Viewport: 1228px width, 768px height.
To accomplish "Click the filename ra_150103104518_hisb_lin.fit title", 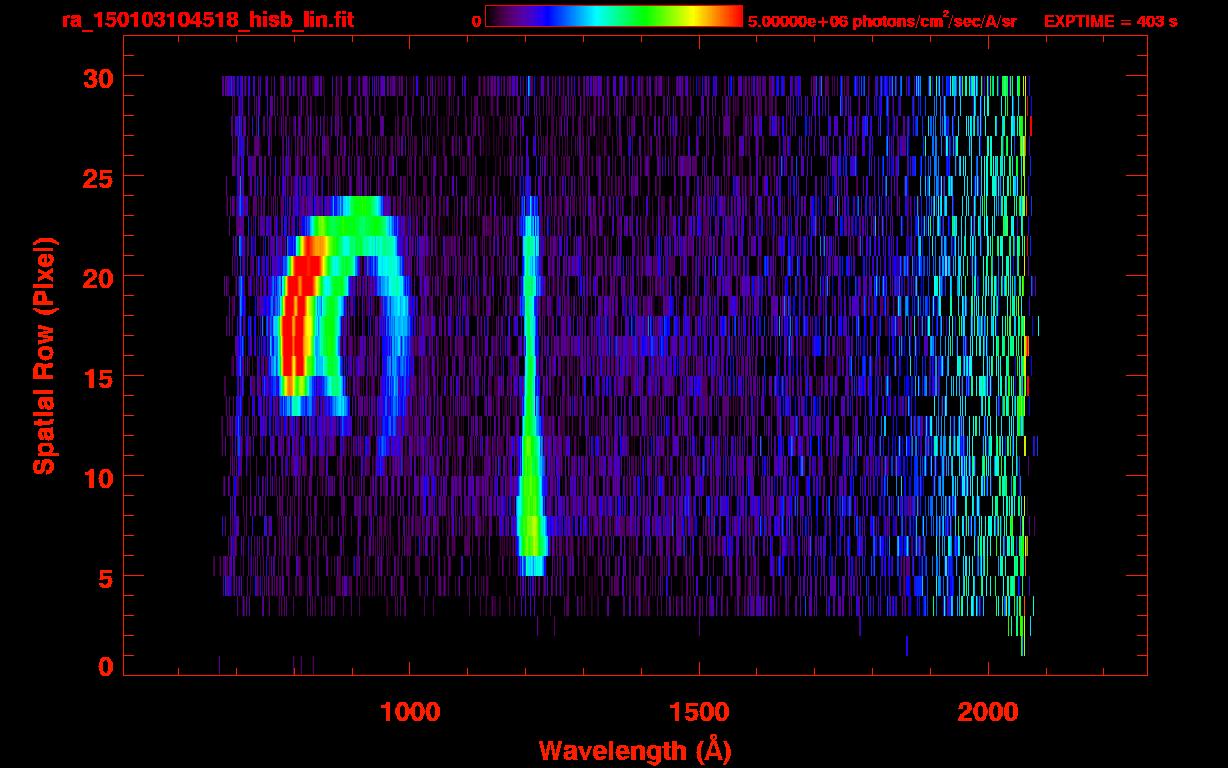I will click(207, 20).
